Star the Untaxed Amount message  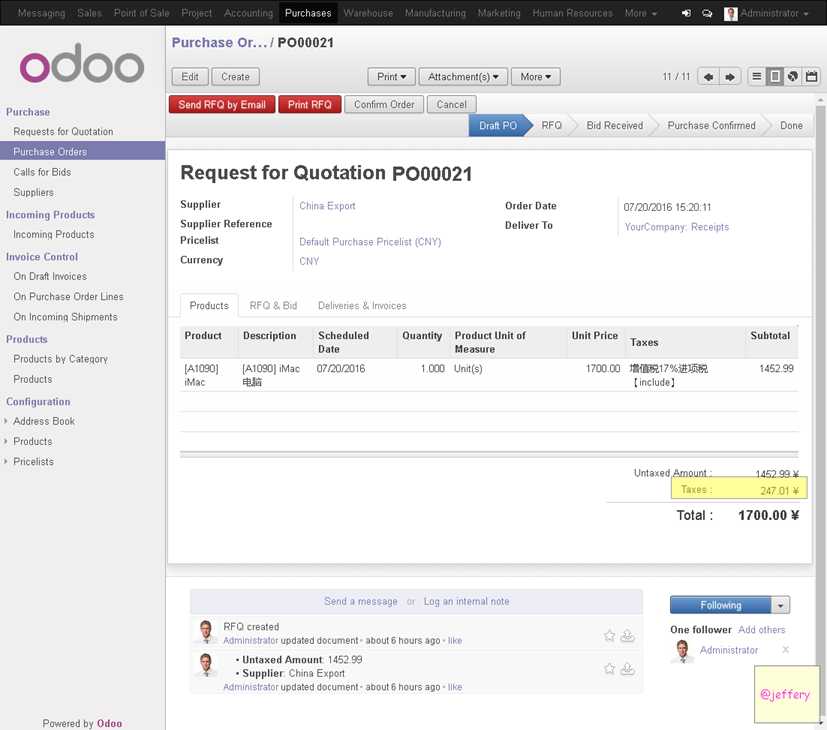pyautogui.click(x=609, y=669)
